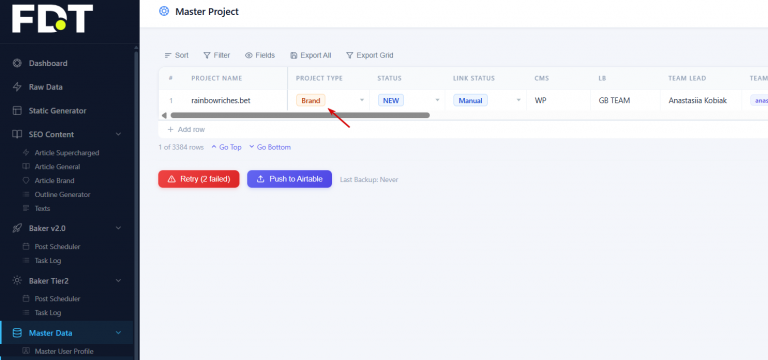Click the Task Log icon under Baker Tier2
This screenshot has height=360, width=768.
pos(26,312)
